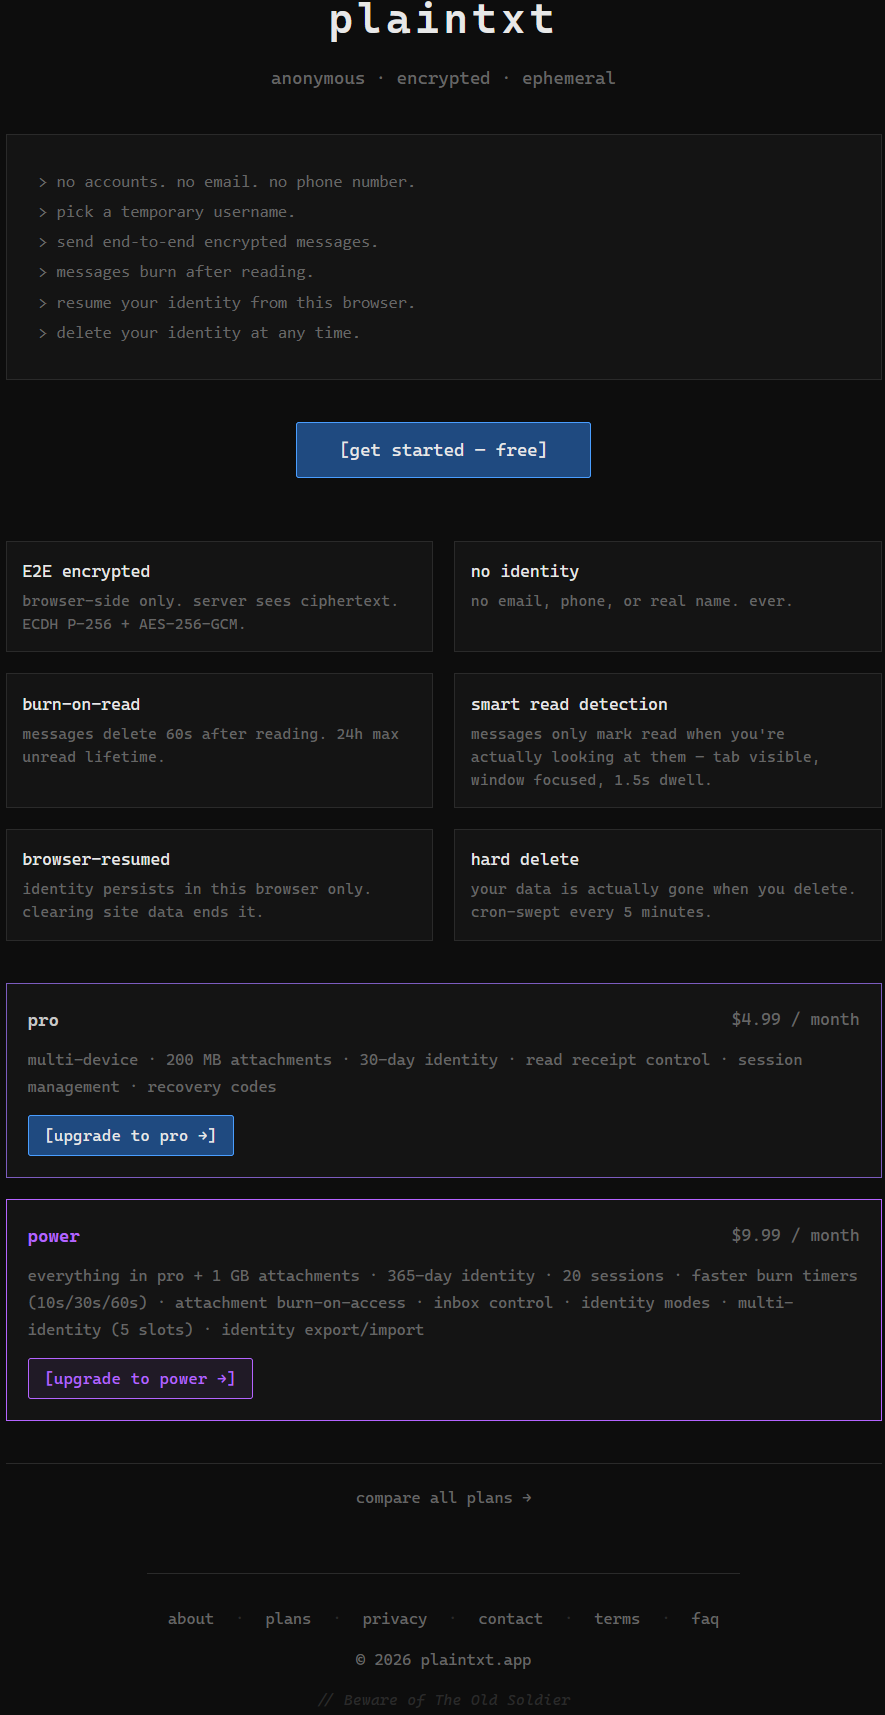Viewport: 885px width, 1715px height.
Task: Open compare all plans link
Action: click(443, 1498)
